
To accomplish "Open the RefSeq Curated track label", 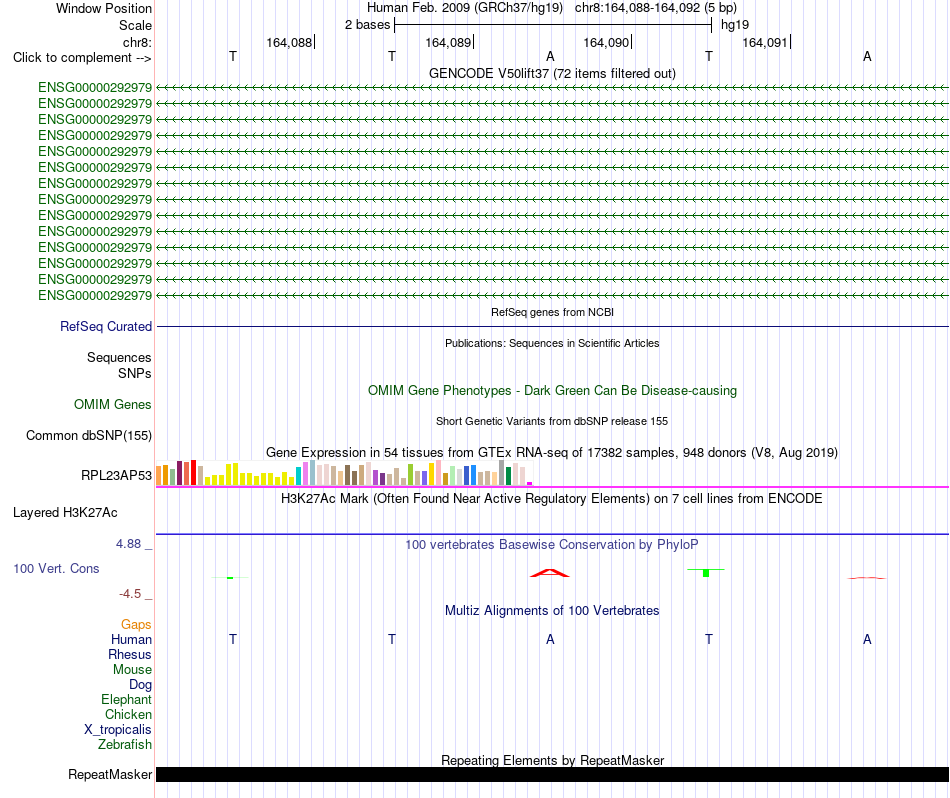I will pos(106,326).
